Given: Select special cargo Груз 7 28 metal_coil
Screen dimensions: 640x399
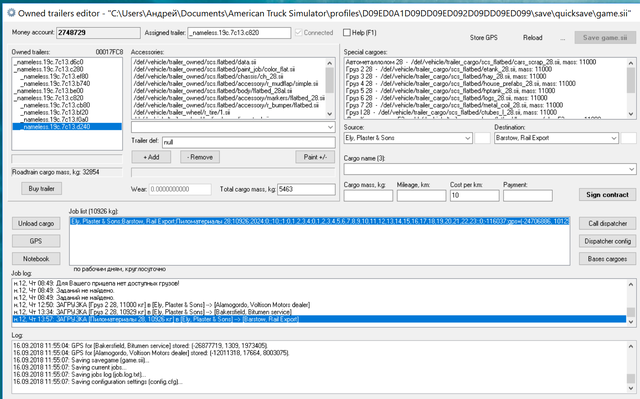Looking at the screenshot, I should 485,105.
